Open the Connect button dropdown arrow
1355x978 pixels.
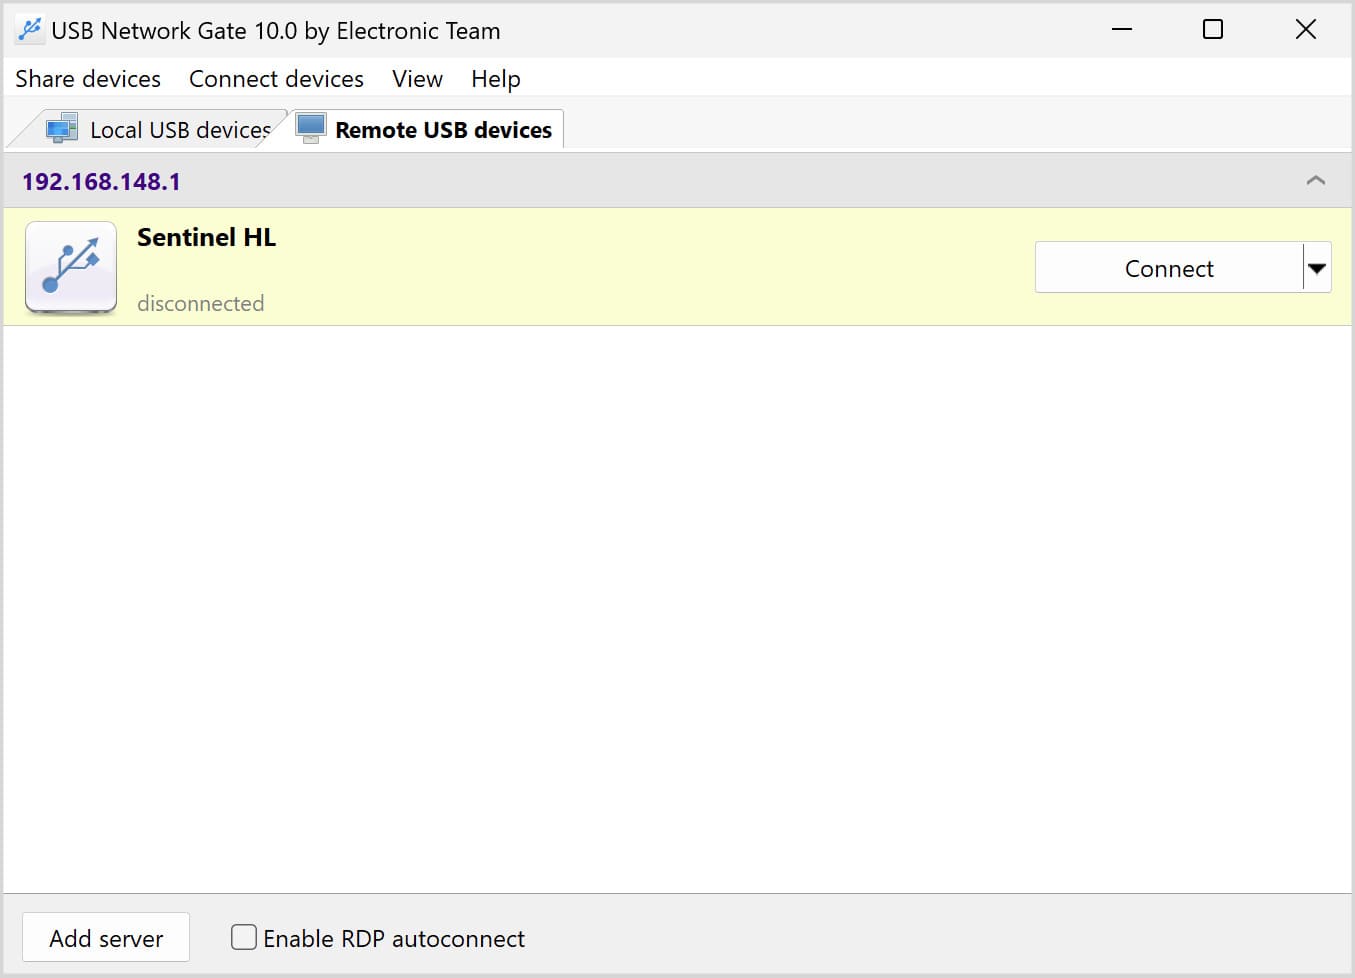[x=1317, y=268]
